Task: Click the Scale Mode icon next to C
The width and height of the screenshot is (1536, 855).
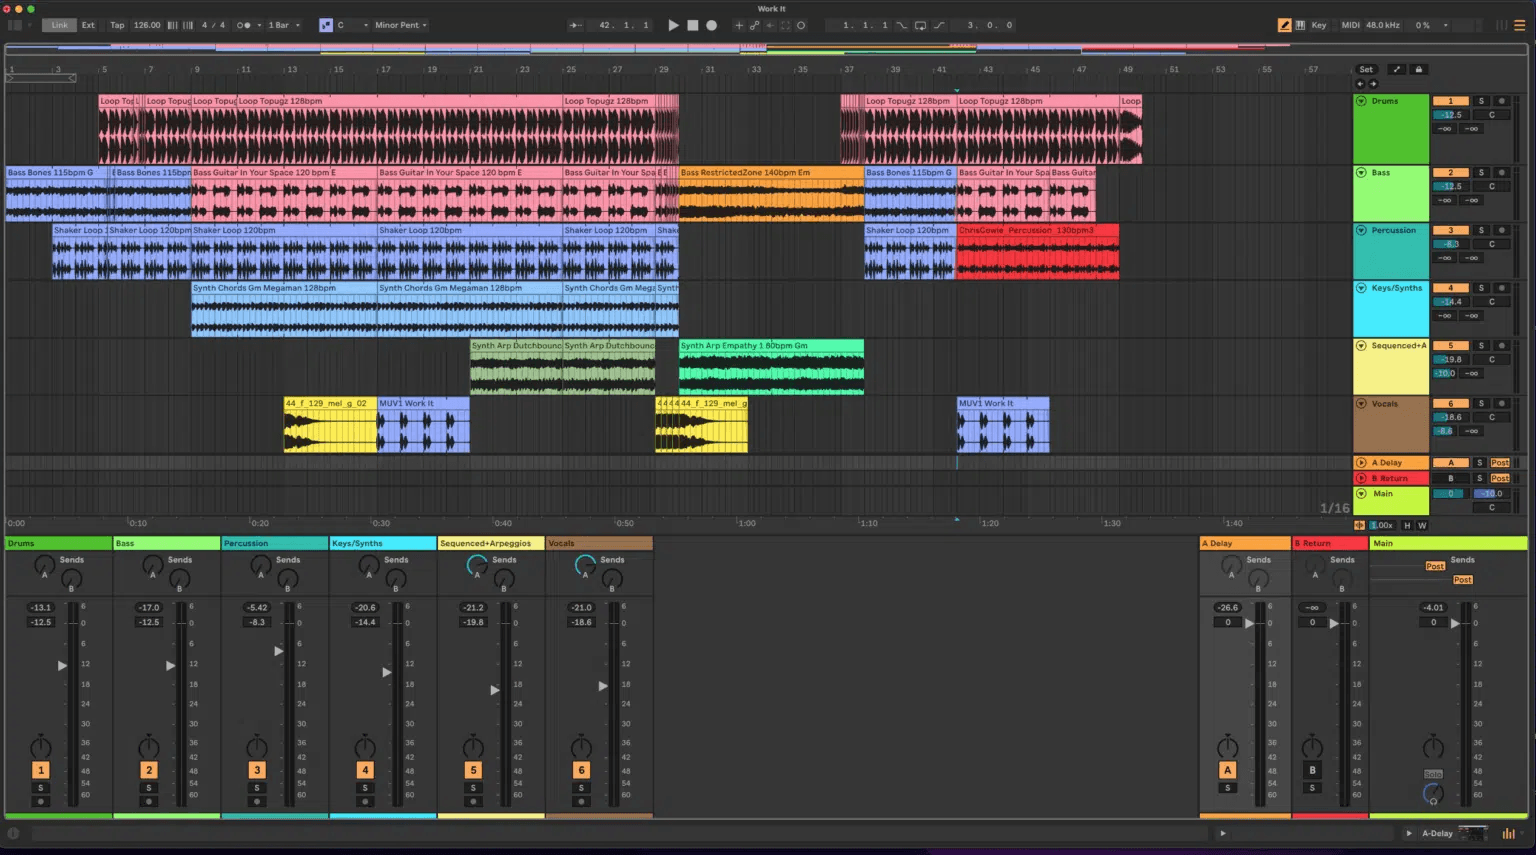Action: coord(326,25)
